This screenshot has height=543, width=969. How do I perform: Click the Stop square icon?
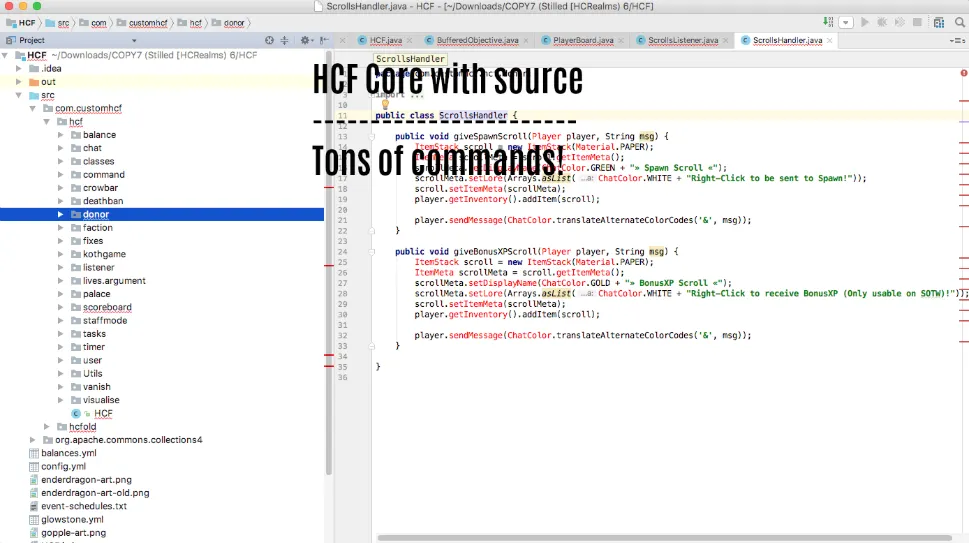point(917,22)
